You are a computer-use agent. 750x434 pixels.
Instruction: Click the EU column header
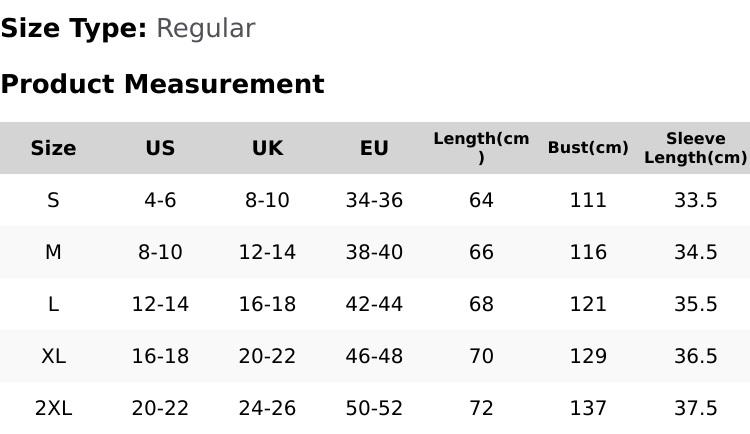374,148
